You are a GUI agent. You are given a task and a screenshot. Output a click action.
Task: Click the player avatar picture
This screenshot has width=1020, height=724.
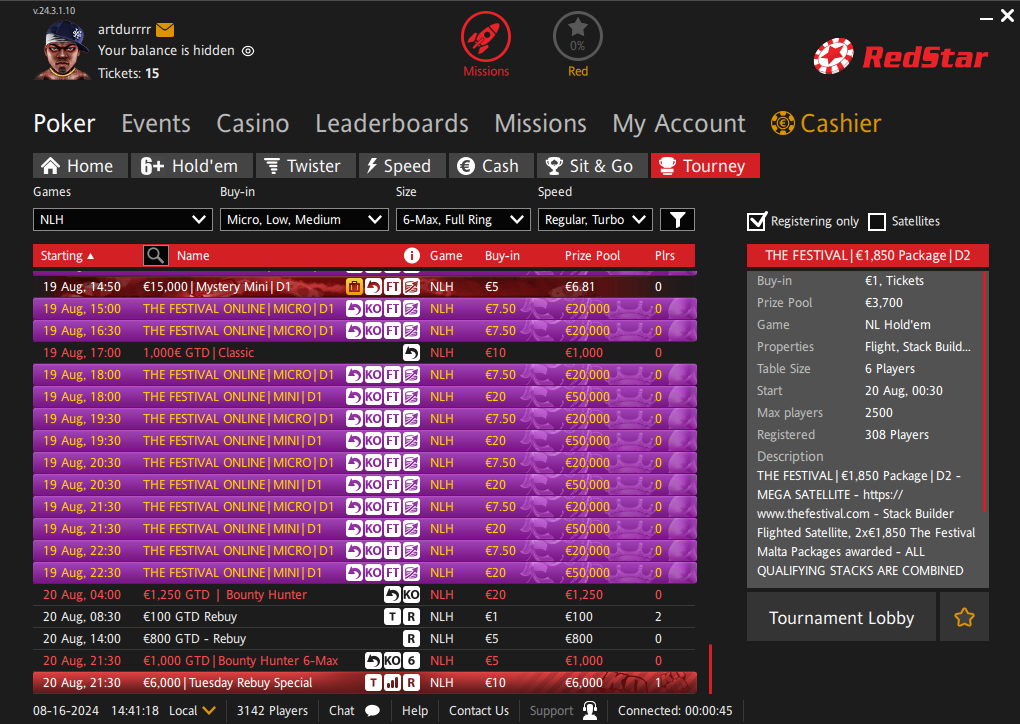pyautogui.click(x=62, y=50)
